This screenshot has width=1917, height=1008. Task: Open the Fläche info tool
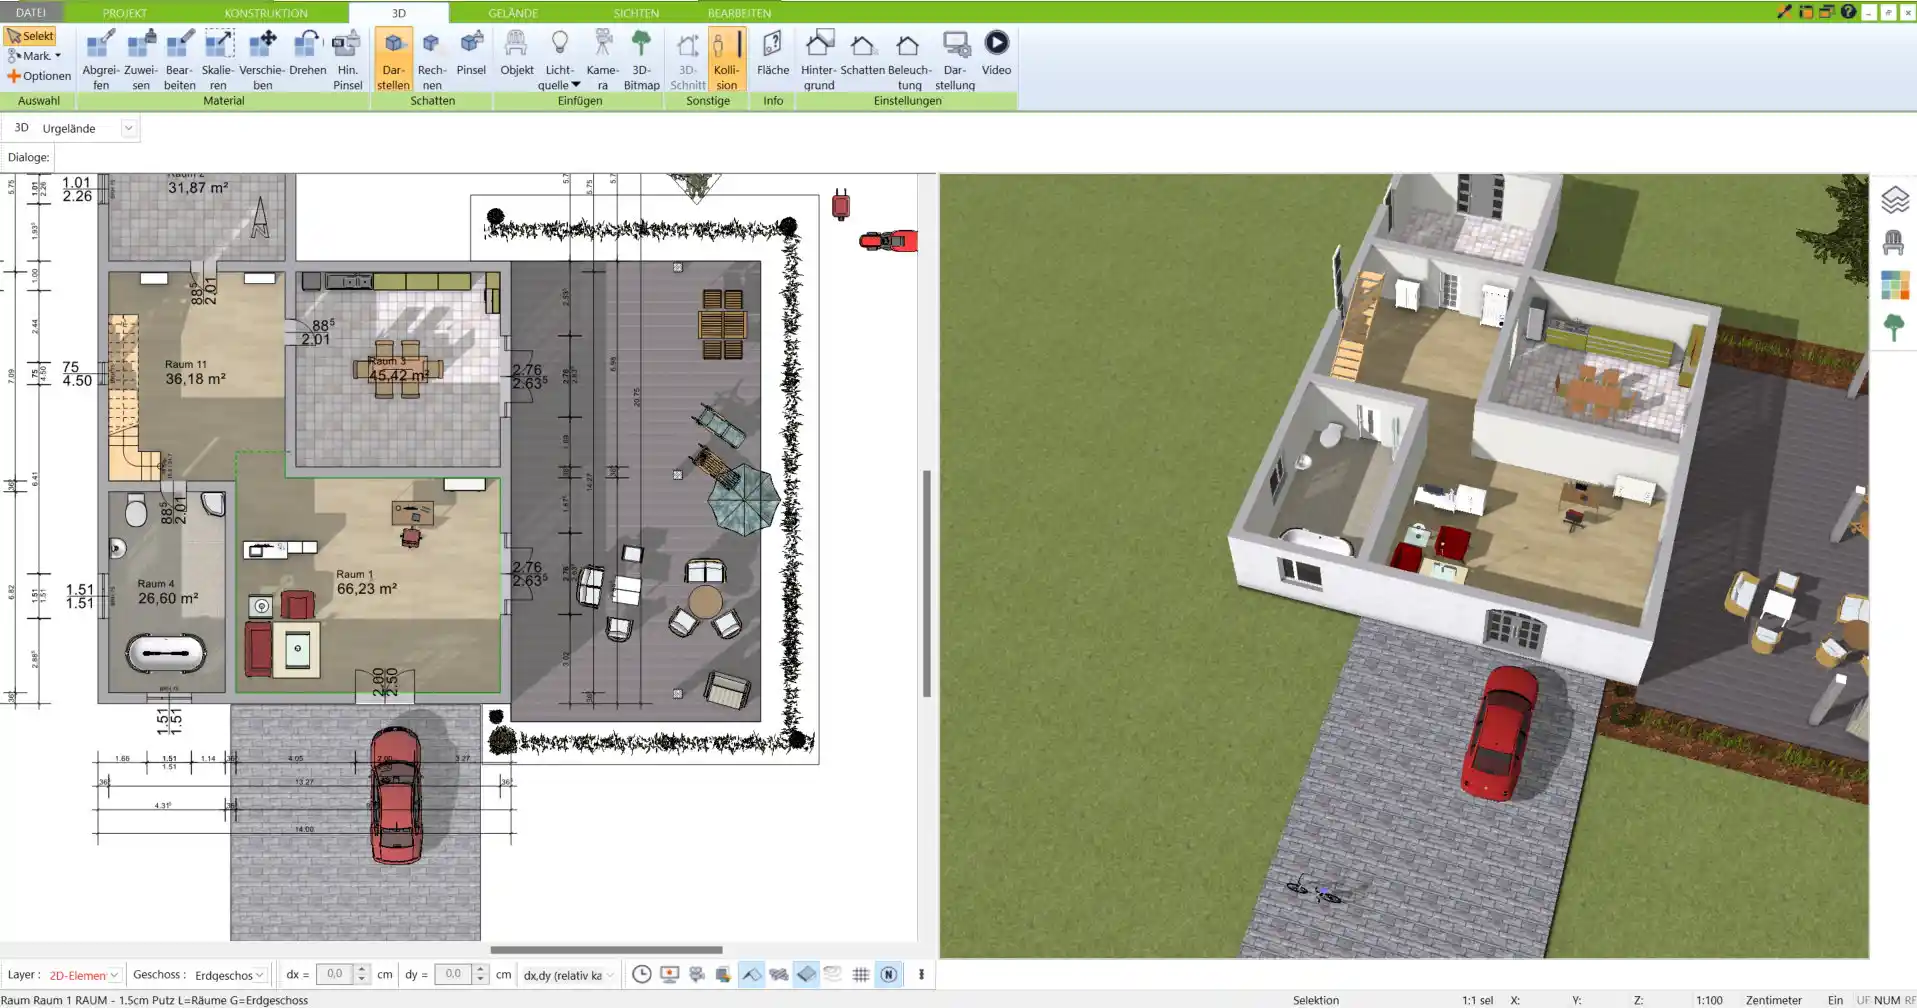773,52
